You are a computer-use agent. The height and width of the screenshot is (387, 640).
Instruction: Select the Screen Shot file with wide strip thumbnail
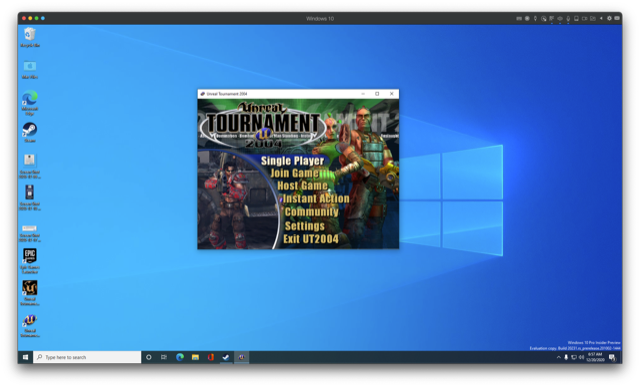click(x=29, y=233)
